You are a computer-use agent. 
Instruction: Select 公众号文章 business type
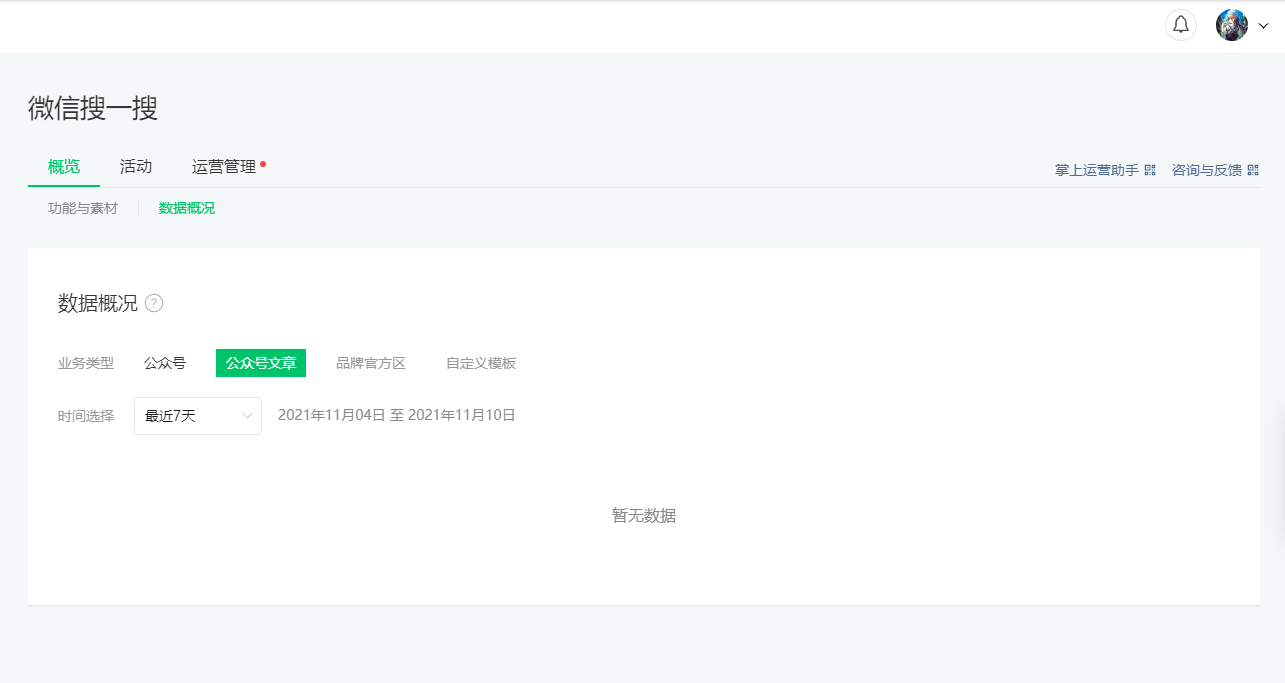261,363
